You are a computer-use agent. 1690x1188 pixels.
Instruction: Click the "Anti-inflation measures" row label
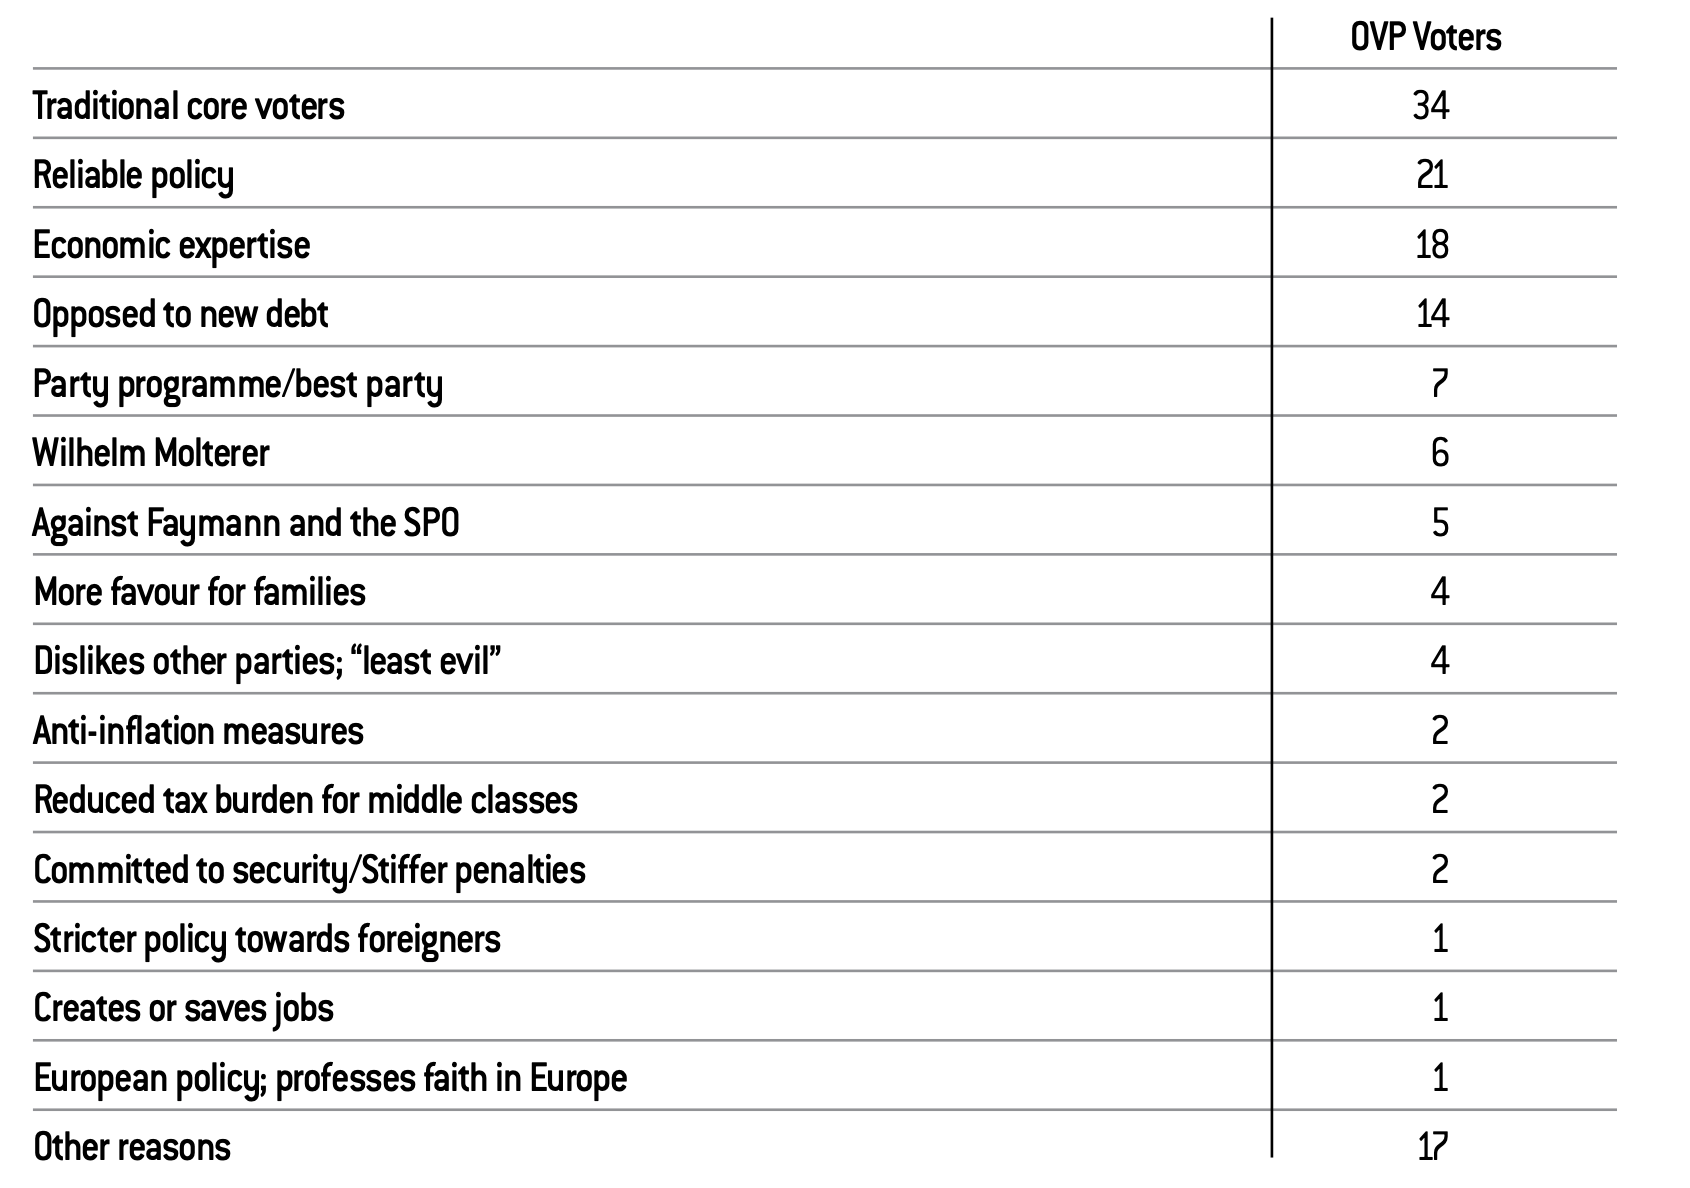pos(199,731)
